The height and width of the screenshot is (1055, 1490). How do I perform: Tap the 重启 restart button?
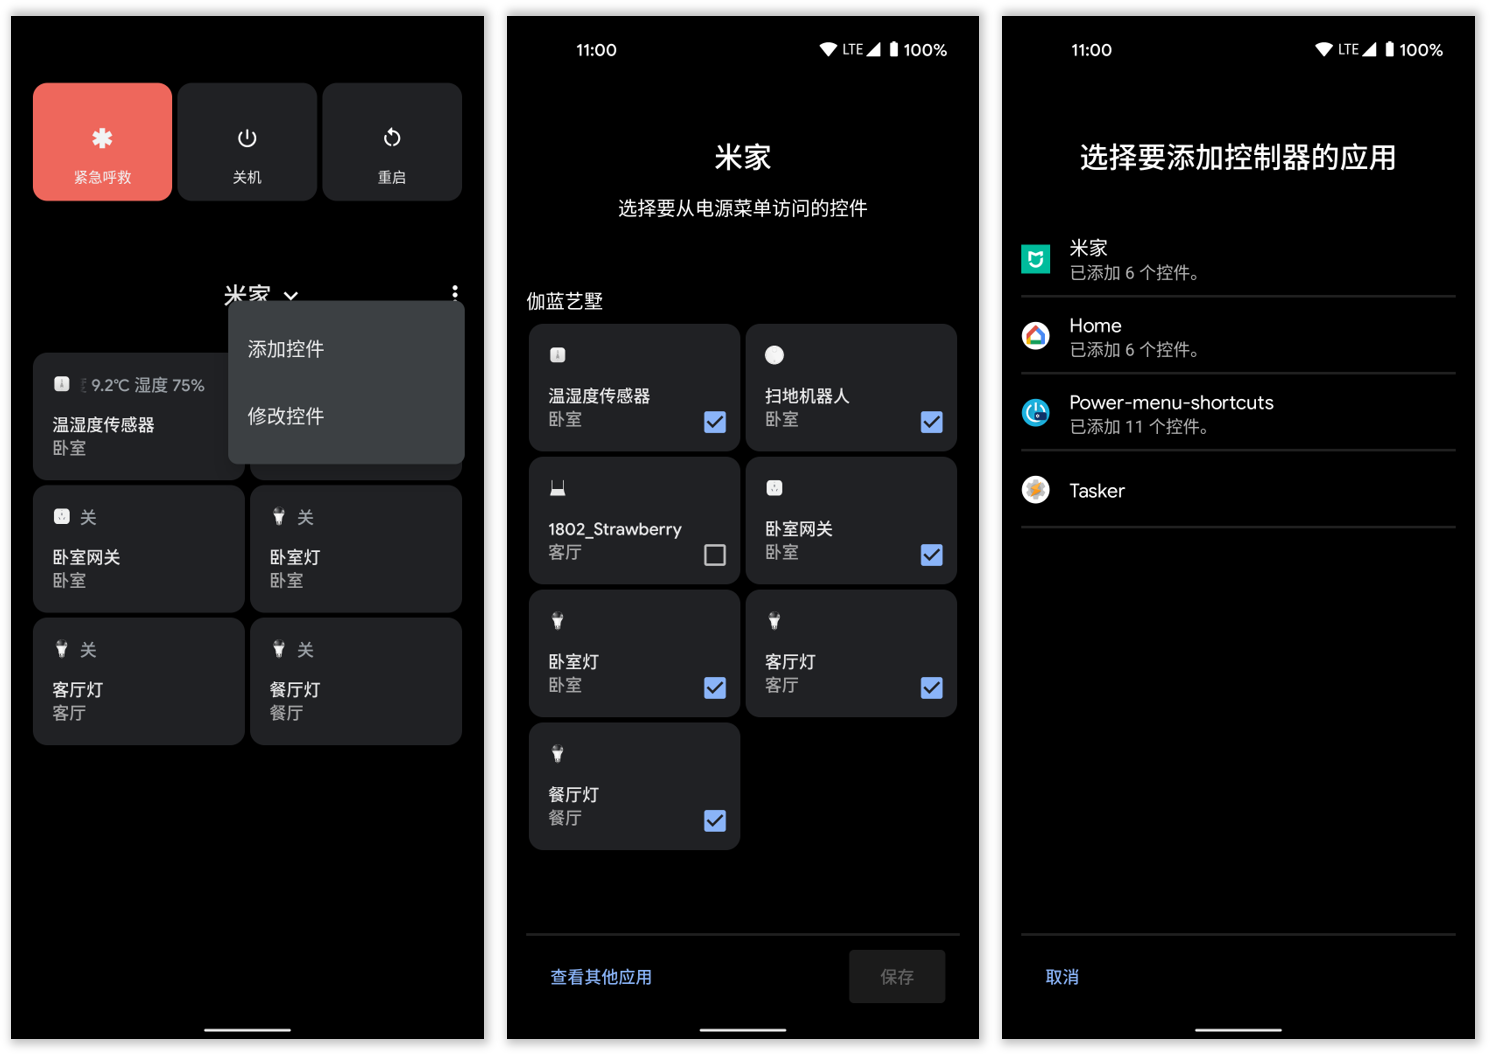pos(392,142)
